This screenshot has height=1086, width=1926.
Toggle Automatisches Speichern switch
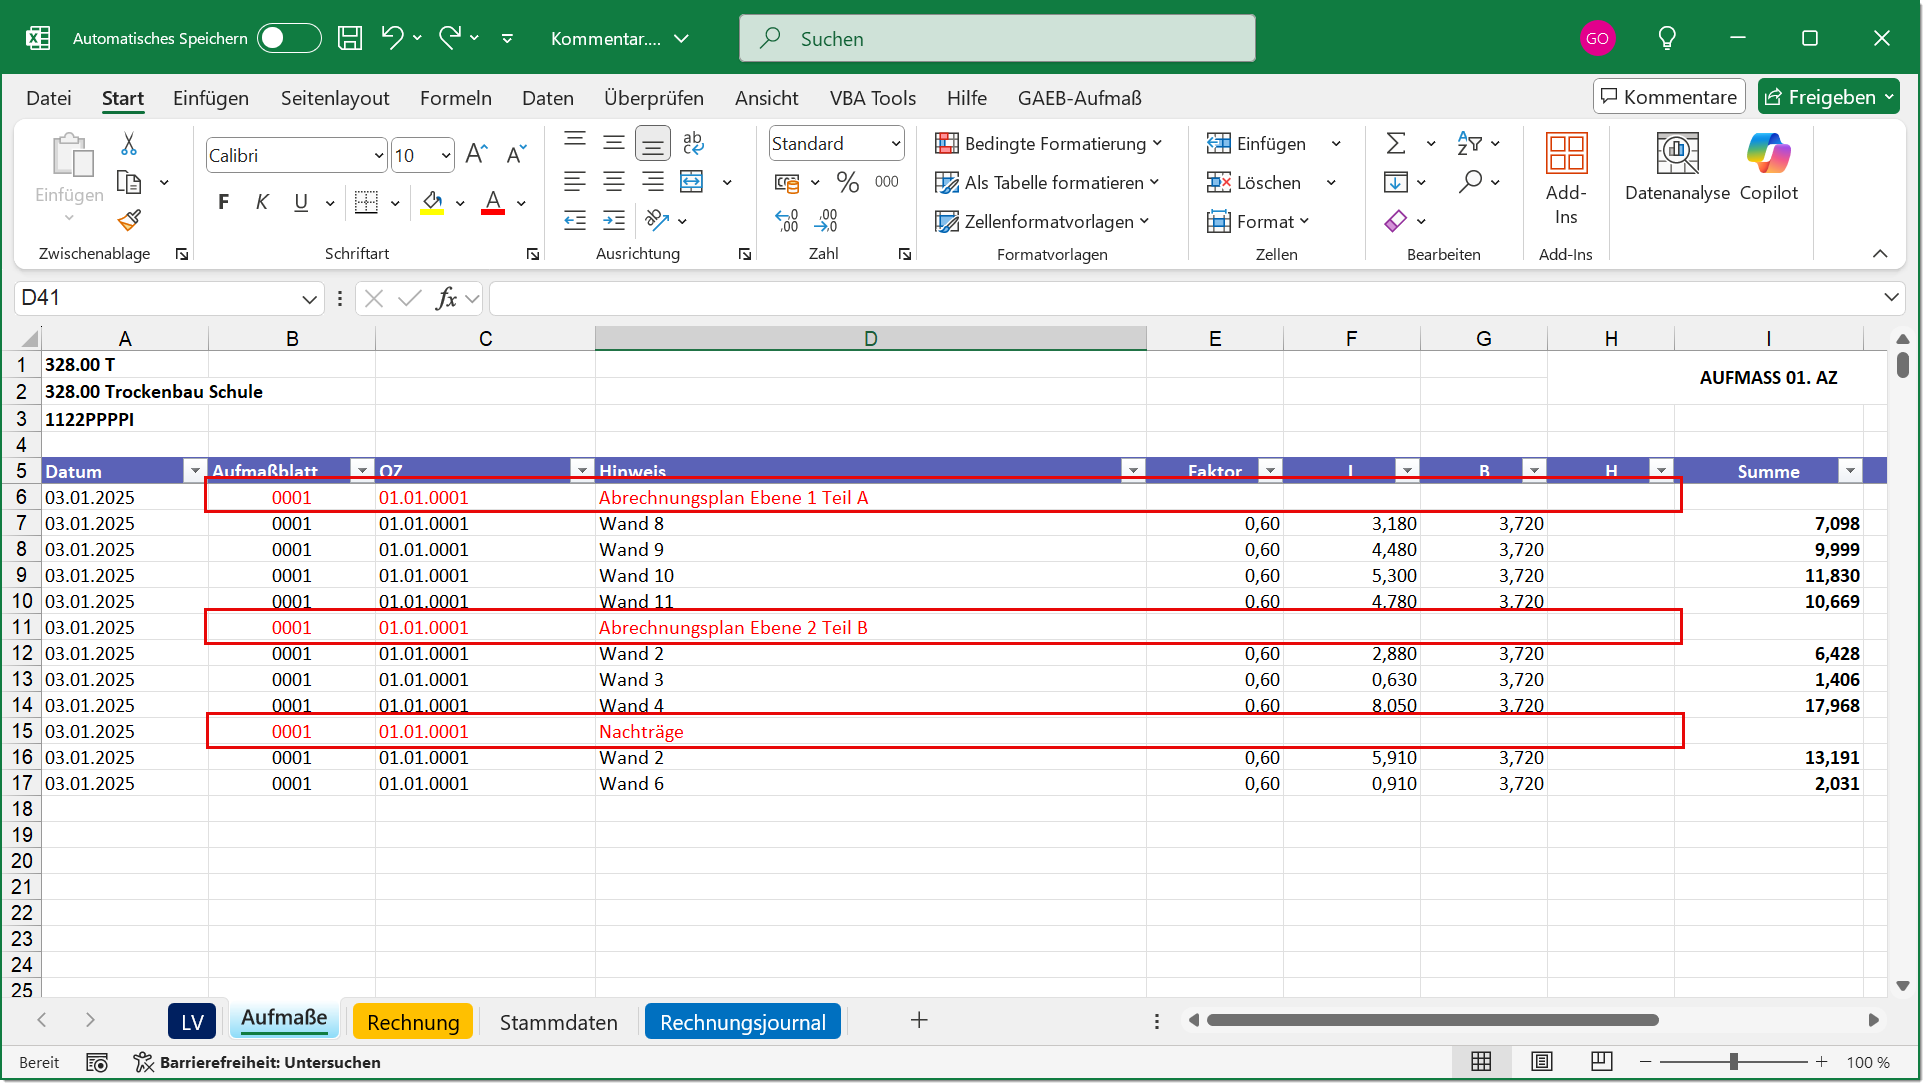tap(288, 38)
